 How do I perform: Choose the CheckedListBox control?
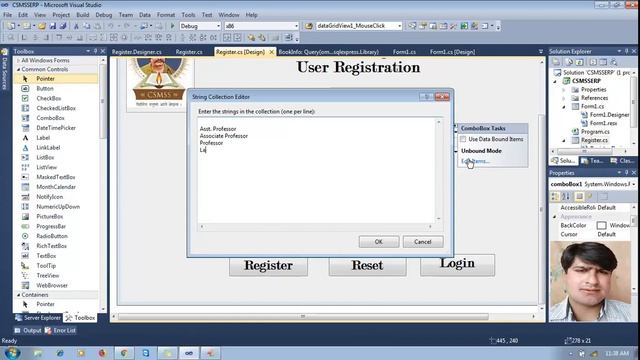point(56,108)
